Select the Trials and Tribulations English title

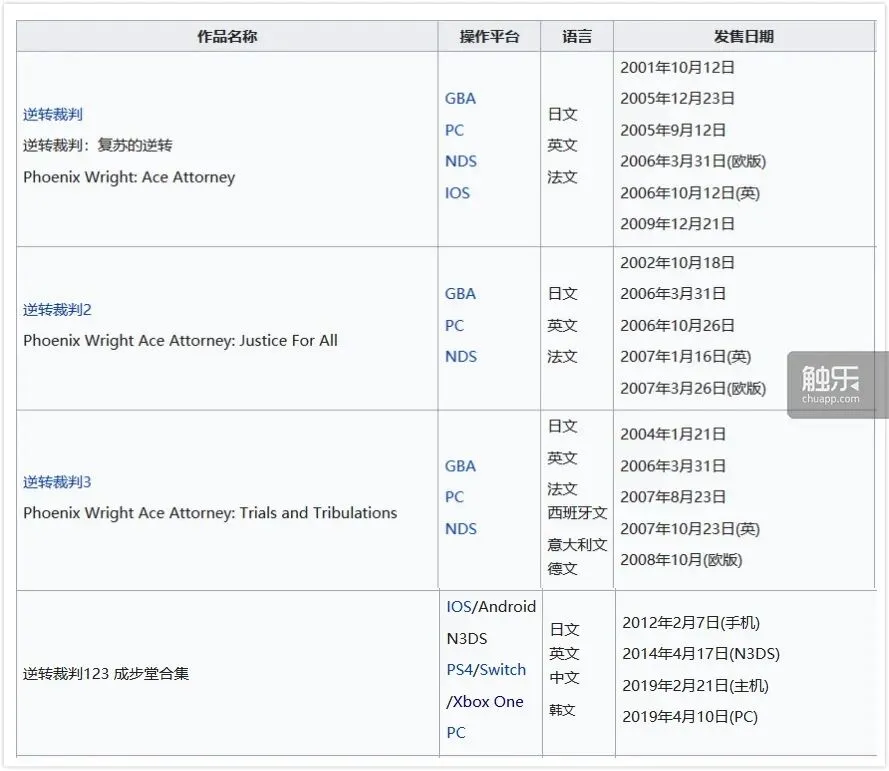pyautogui.click(x=210, y=513)
